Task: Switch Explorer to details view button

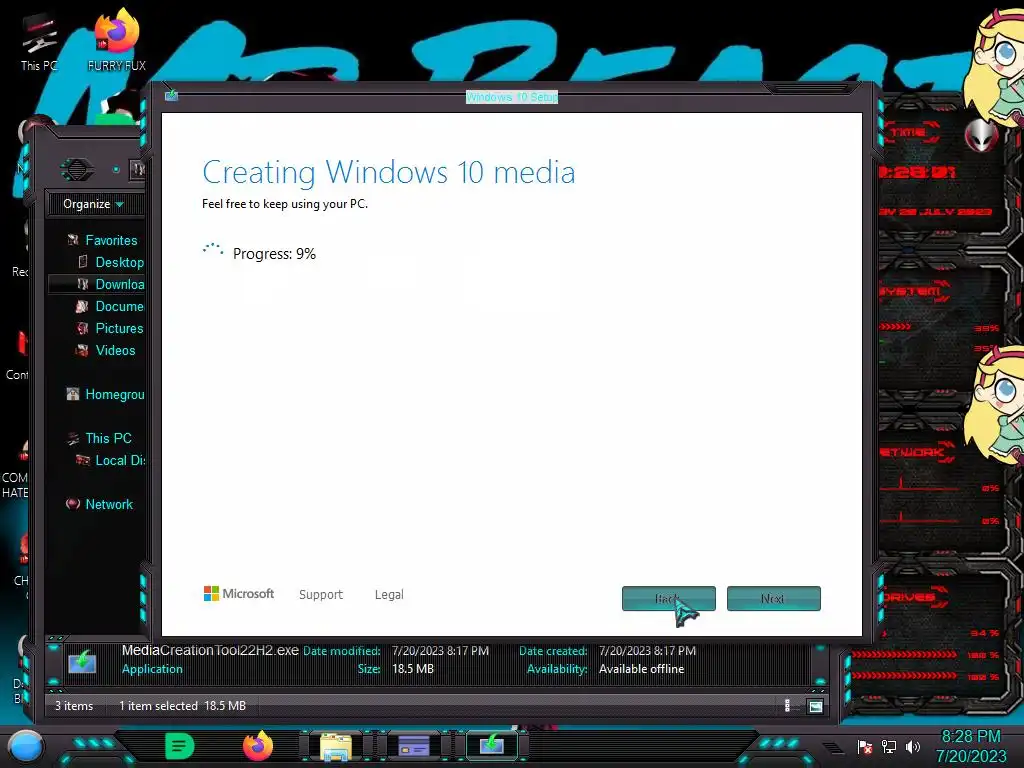Action: pyautogui.click(x=788, y=706)
